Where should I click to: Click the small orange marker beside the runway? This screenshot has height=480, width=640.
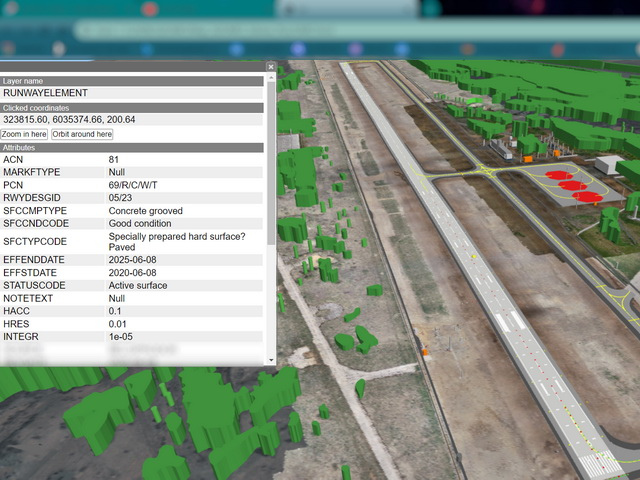tap(425, 352)
